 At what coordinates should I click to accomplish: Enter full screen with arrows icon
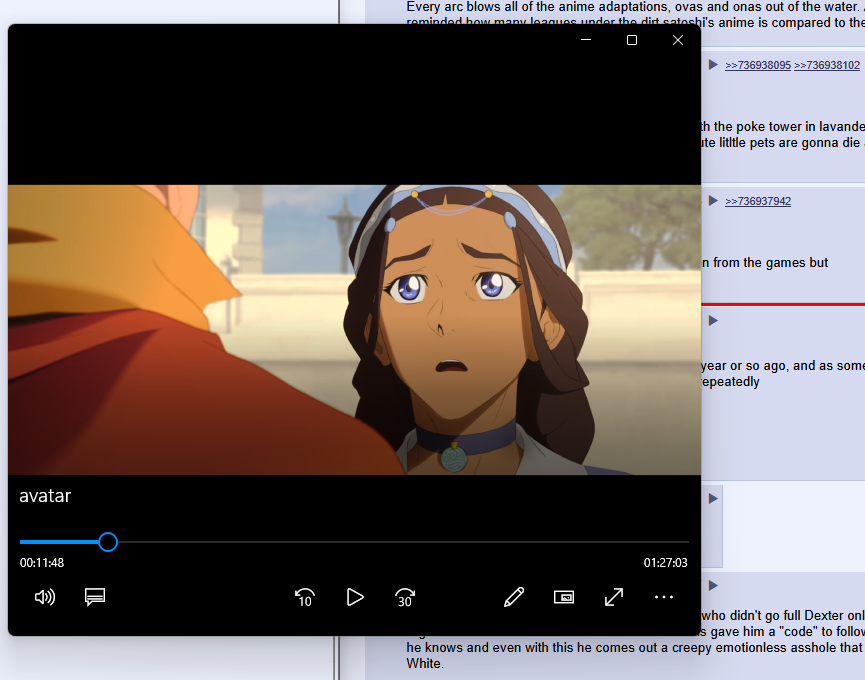point(614,597)
